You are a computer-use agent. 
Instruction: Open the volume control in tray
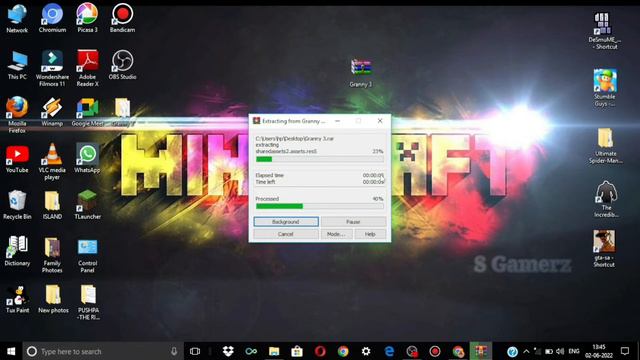[x=560, y=351]
